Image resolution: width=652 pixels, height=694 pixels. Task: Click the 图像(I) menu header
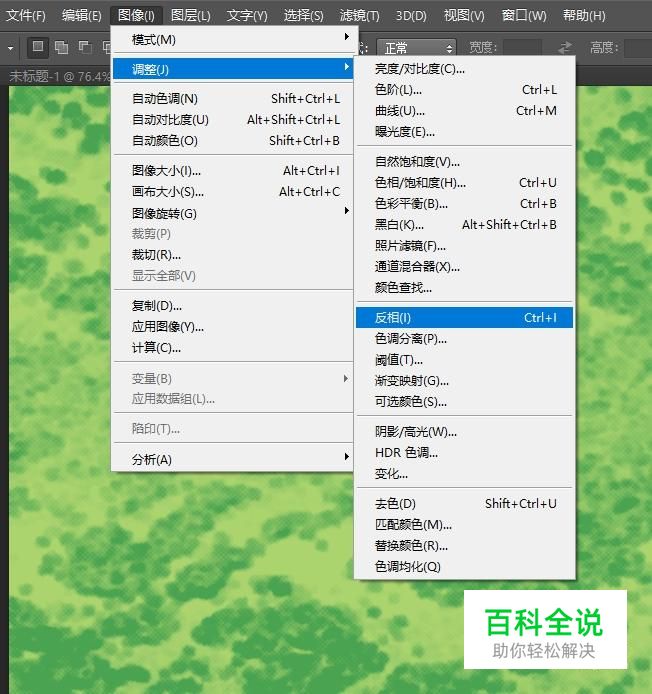coord(136,15)
